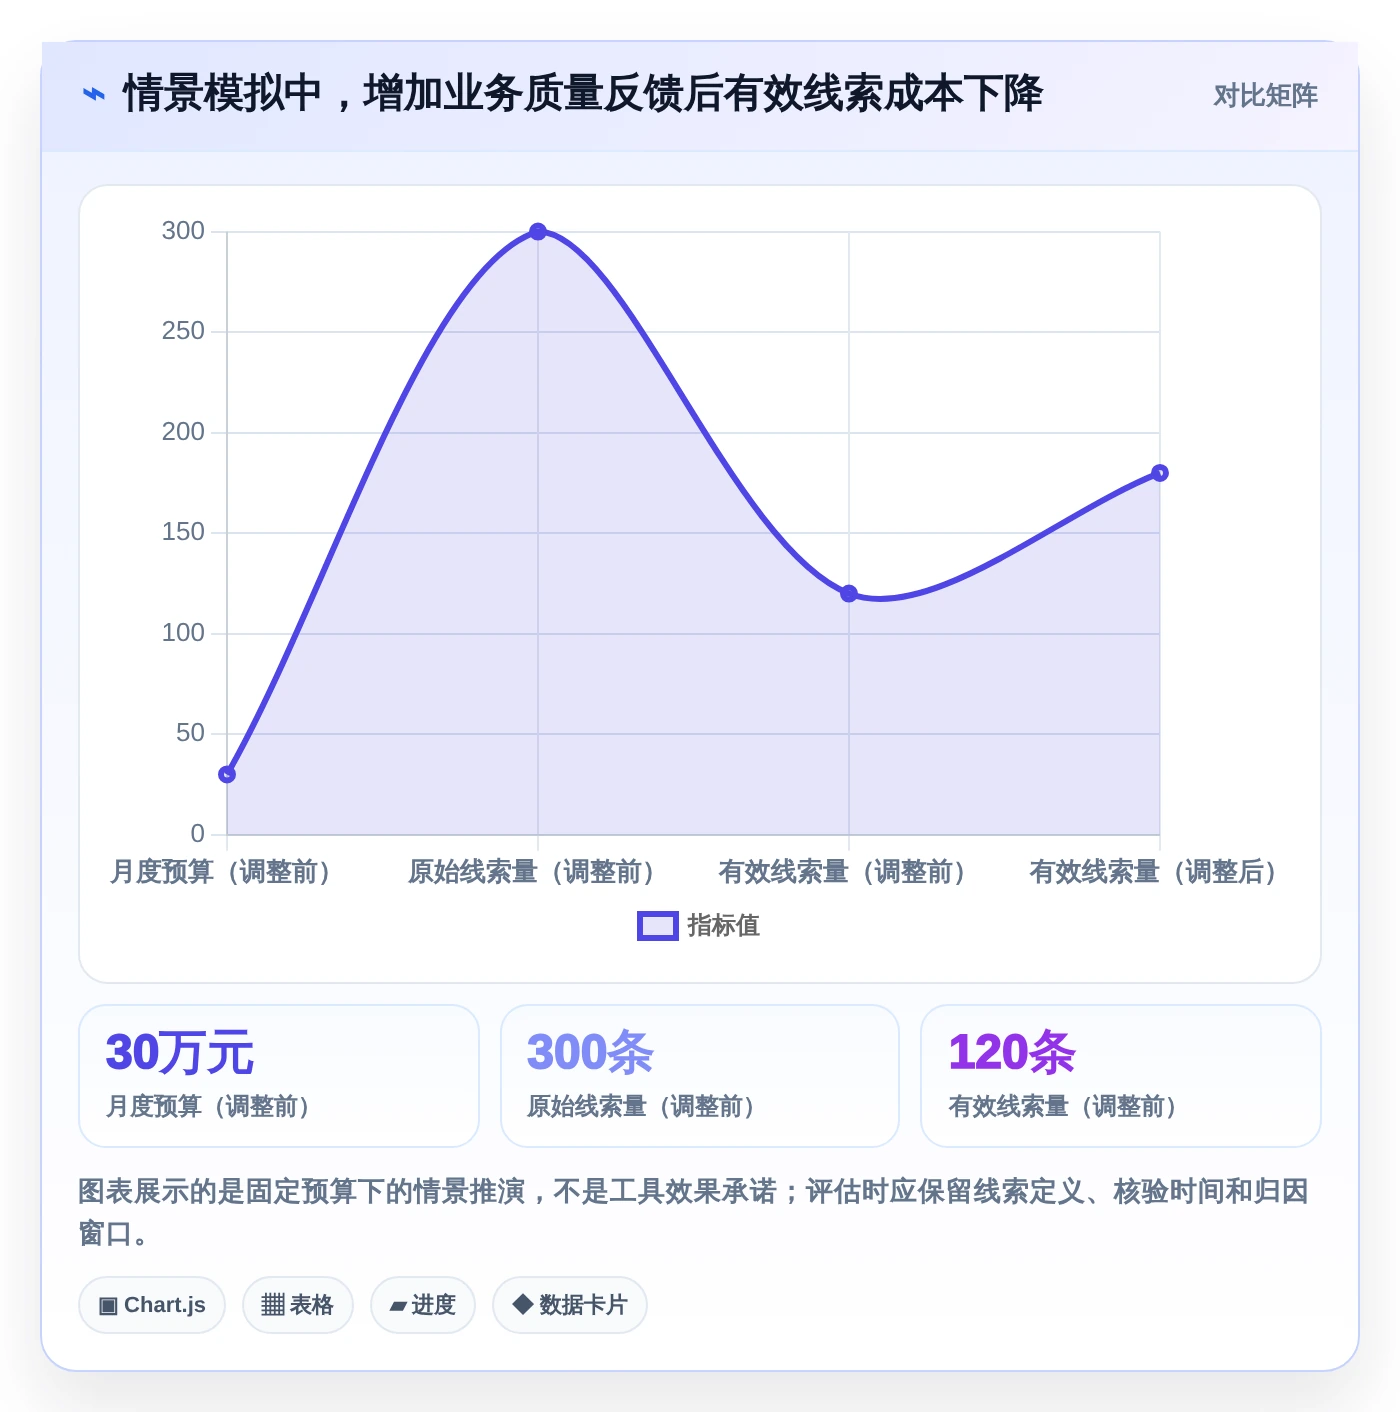Click the y-axis value 150
Image resolution: width=1400 pixels, height=1412 pixels.
[x=183, y=532]
